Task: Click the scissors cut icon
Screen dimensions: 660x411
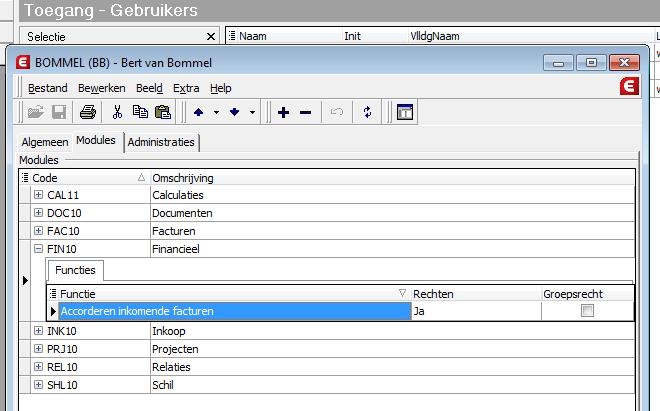Action: [x=117, y=112]
